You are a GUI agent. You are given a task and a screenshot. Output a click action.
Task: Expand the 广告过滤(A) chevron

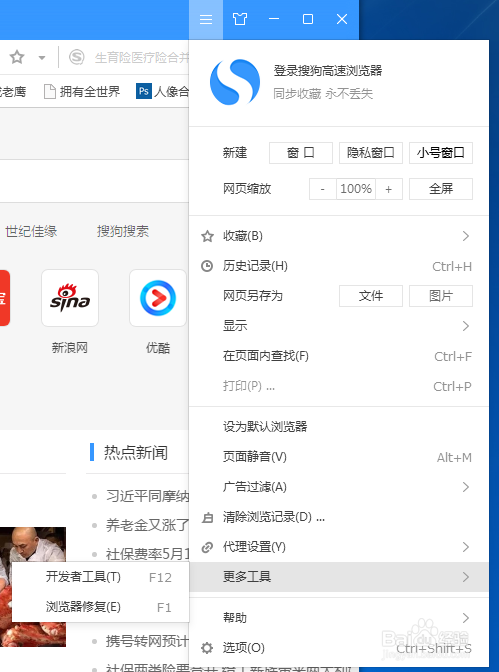point(466,487)
